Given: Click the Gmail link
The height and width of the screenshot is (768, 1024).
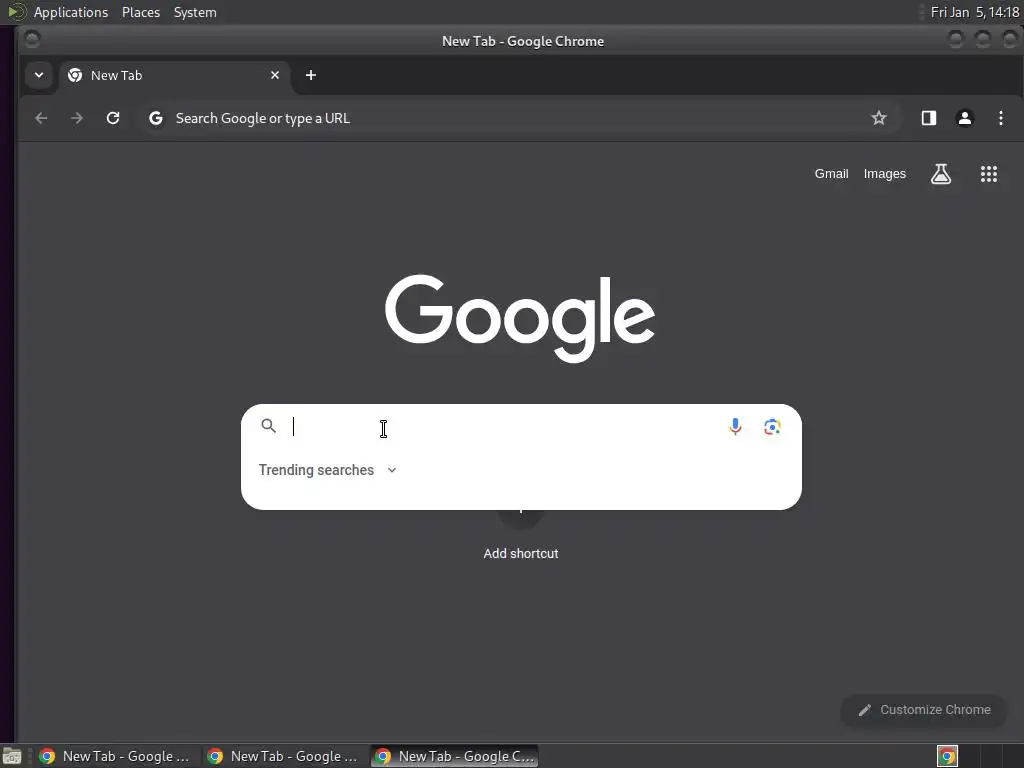Looking at the screenshot, I should 831,174.
